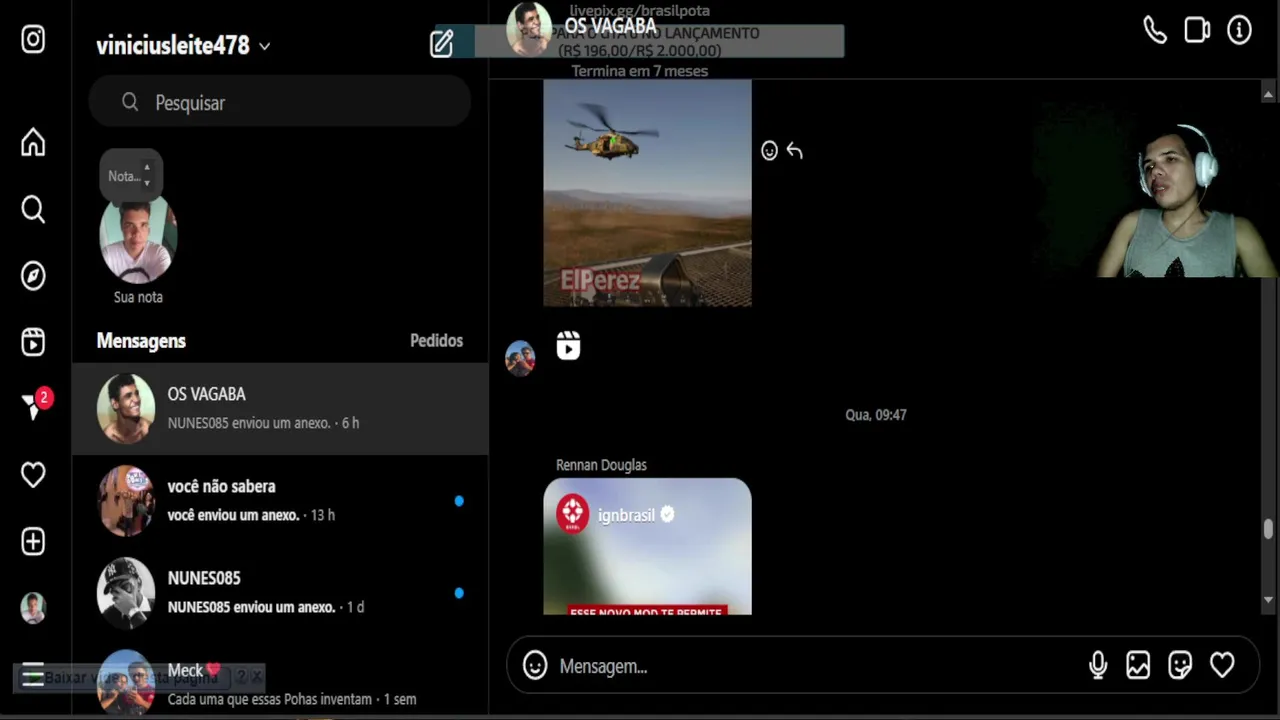
Task: Open Nota bubble above avatar
Action: click(130, 176)
